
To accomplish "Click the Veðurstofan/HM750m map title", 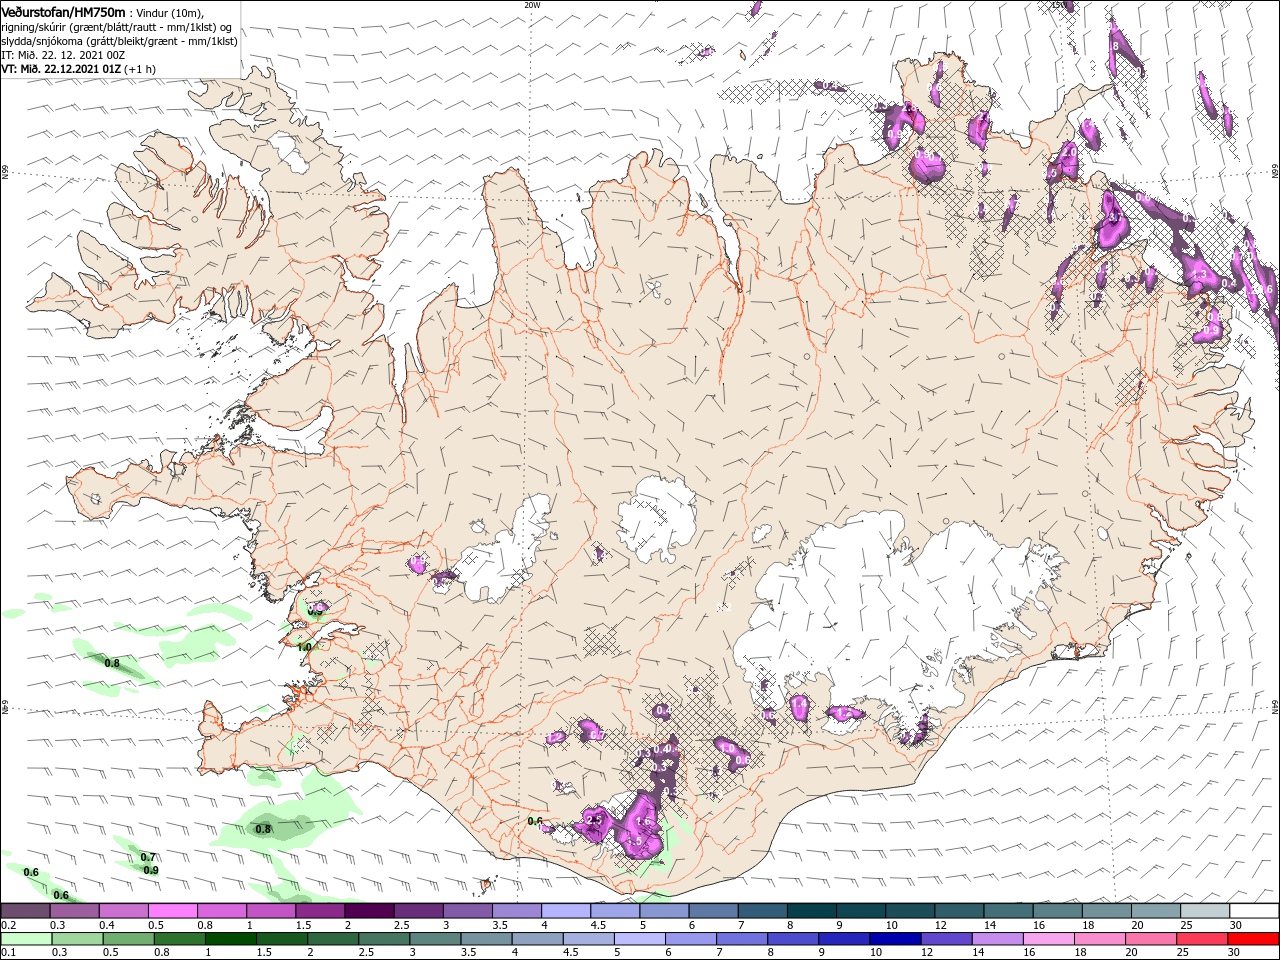I will click(x=64, y=11).
